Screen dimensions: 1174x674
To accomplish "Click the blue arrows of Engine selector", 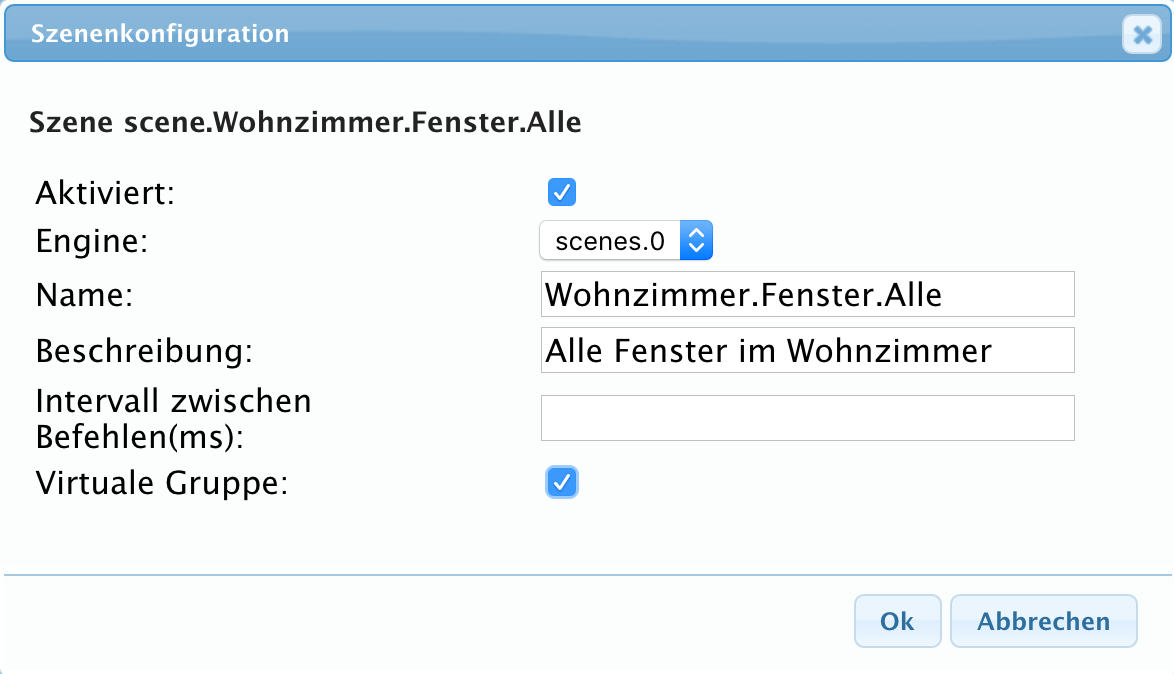I will pos(697,240).
